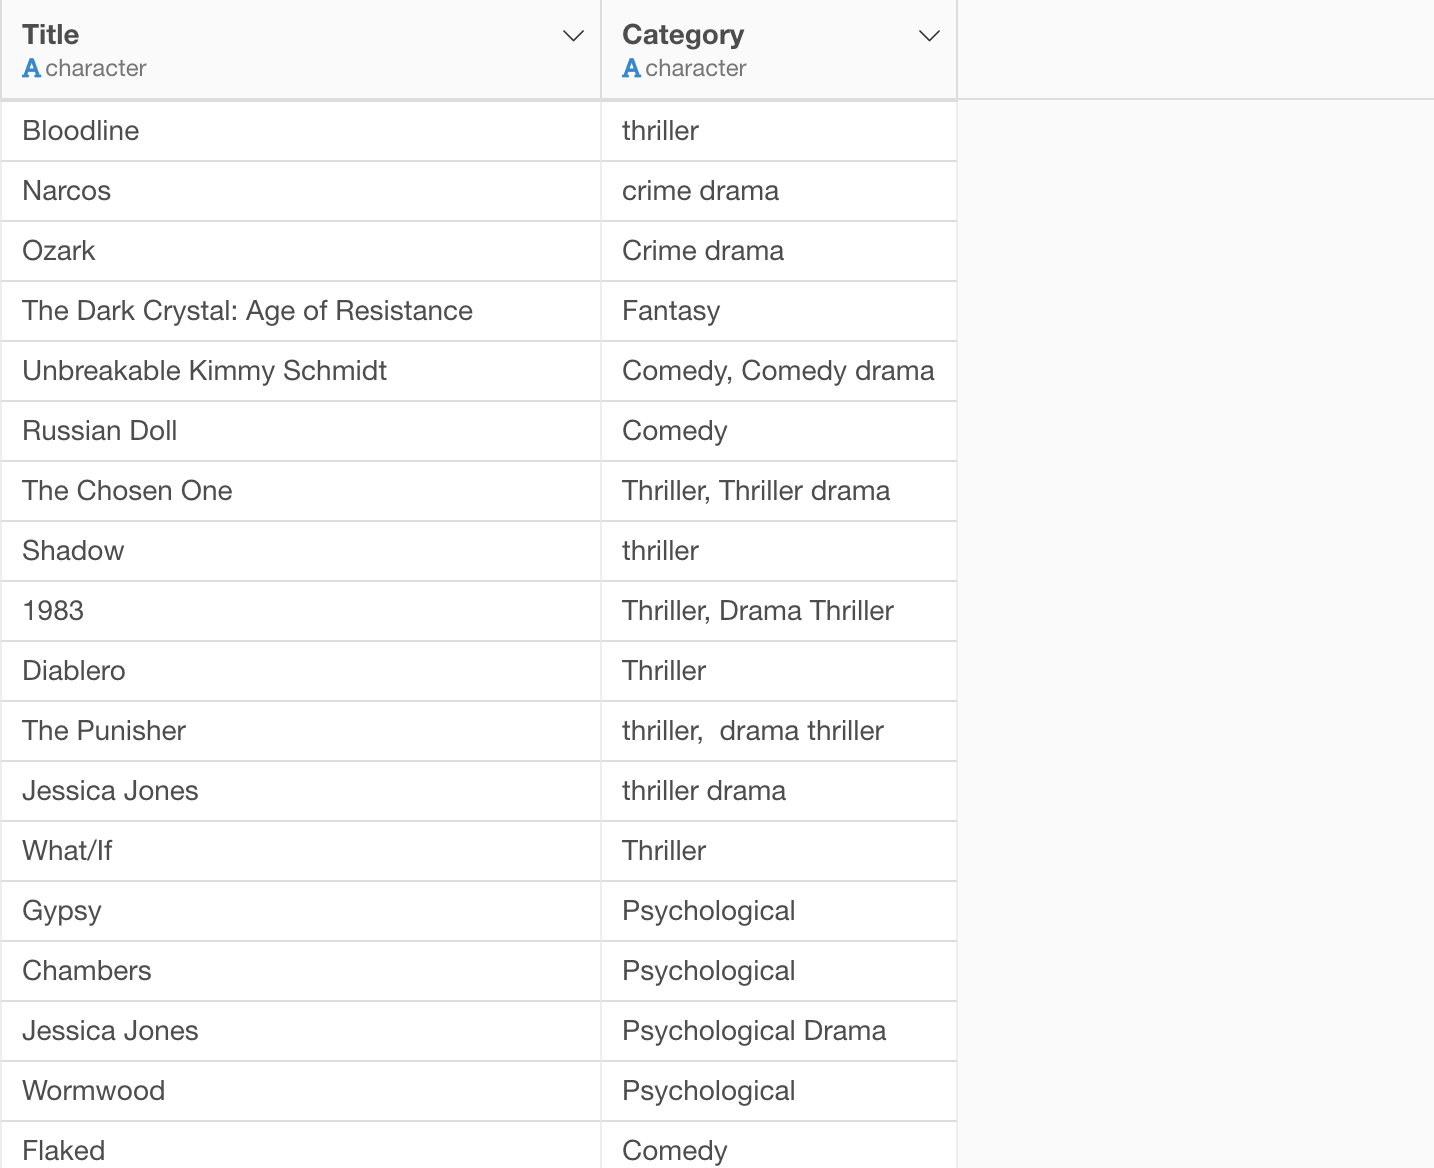Click the Category column character type icon
Screen dimensions: 1434x1168
[x=631, y=68]
